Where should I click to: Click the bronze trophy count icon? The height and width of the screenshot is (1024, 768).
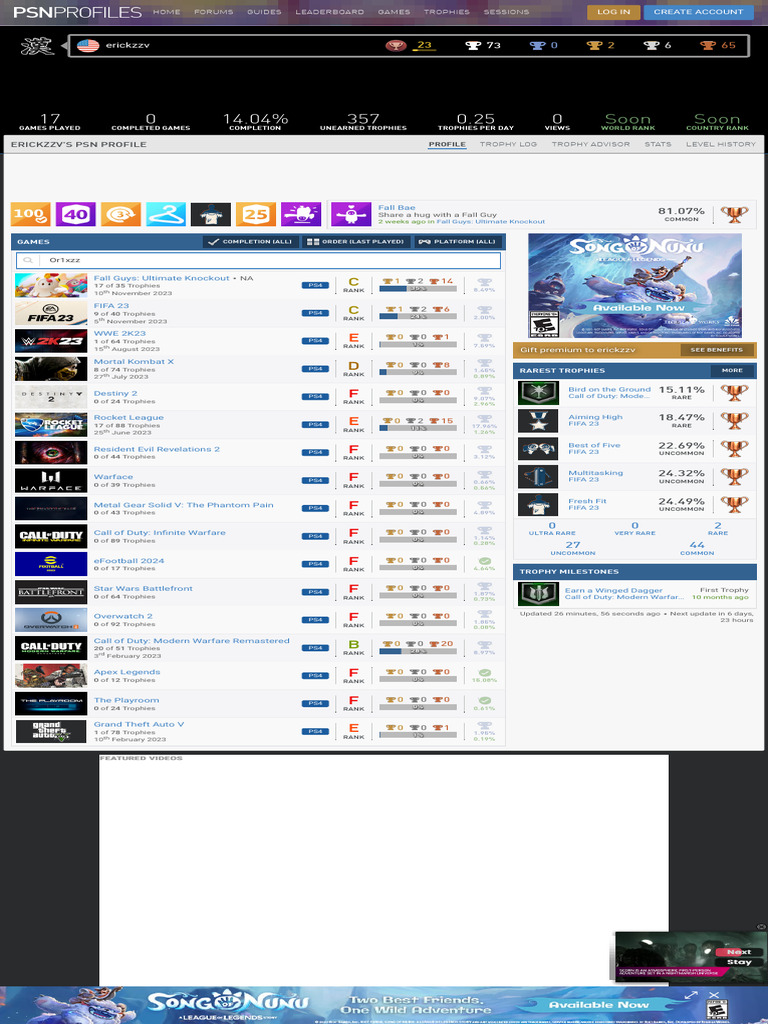pyautogui.click(x=708, y=45)
